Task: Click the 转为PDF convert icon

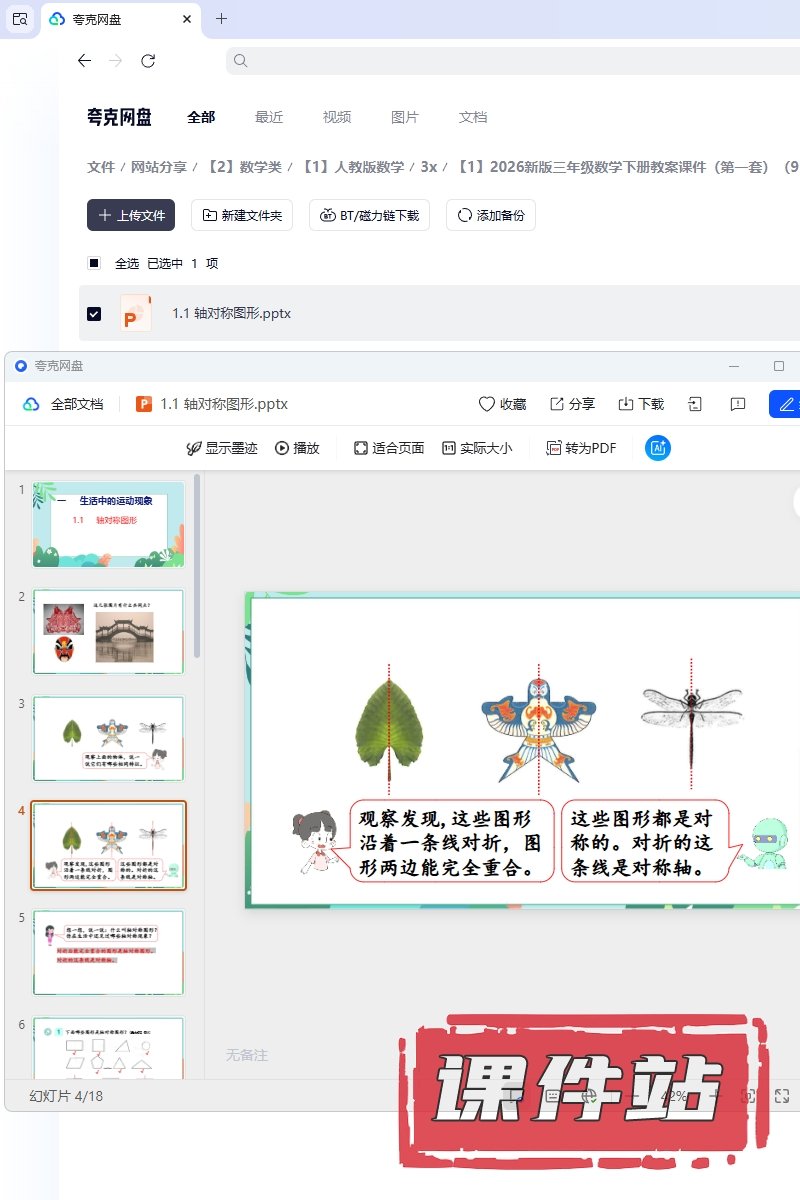Action: click(554, 448)
